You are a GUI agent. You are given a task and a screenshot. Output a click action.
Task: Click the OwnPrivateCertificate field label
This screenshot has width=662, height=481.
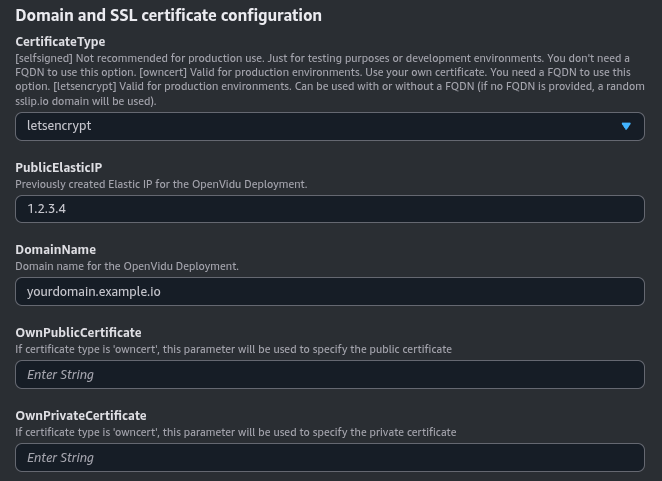pyautogui.click(x=81, y=415)
